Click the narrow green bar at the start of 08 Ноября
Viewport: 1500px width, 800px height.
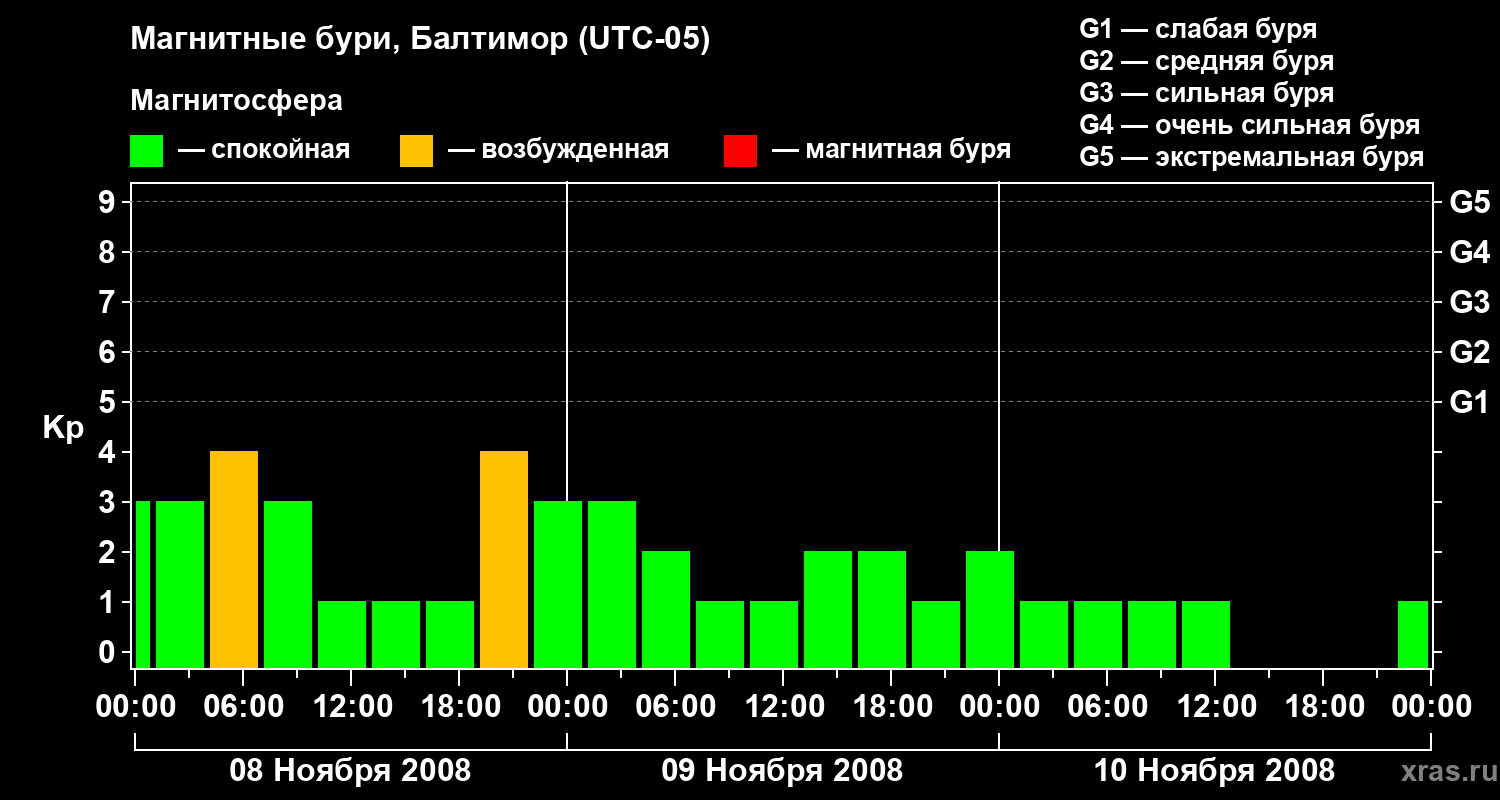pyautogui.click(x=143, y=584)
